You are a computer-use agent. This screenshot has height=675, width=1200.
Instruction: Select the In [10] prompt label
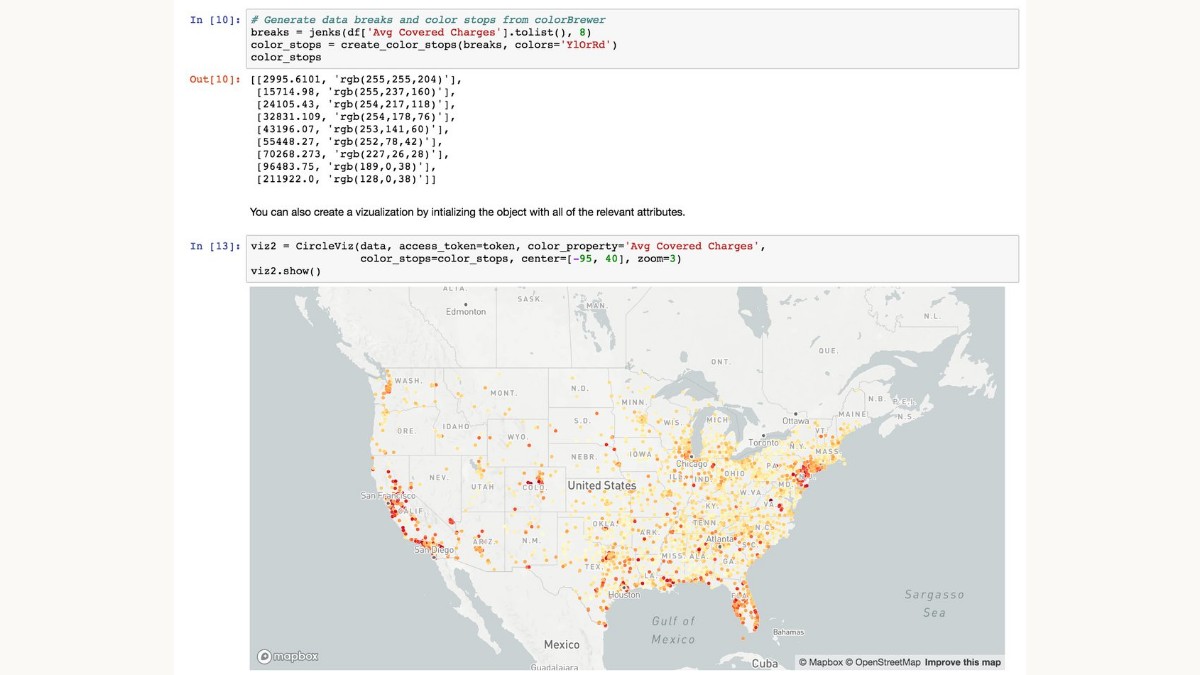(x=215, y=20)
